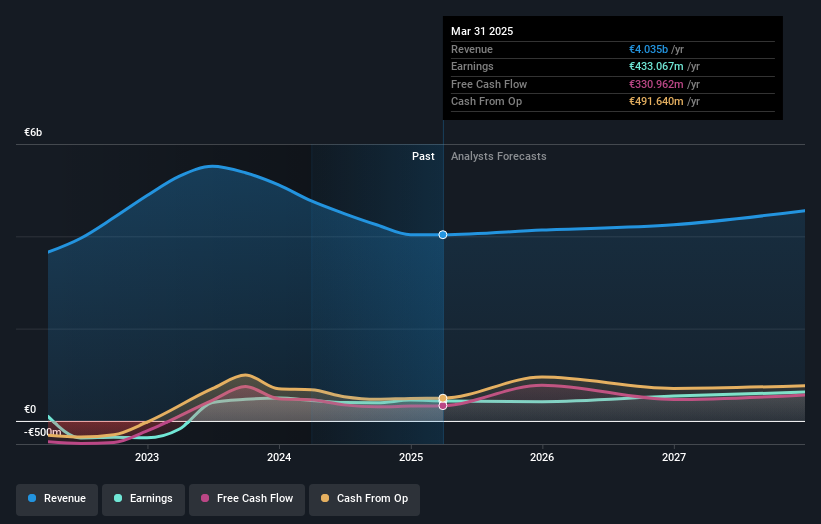Toggle the Free Cash Flow legend button
Screen dimensions: 821x524
(247, 498)
